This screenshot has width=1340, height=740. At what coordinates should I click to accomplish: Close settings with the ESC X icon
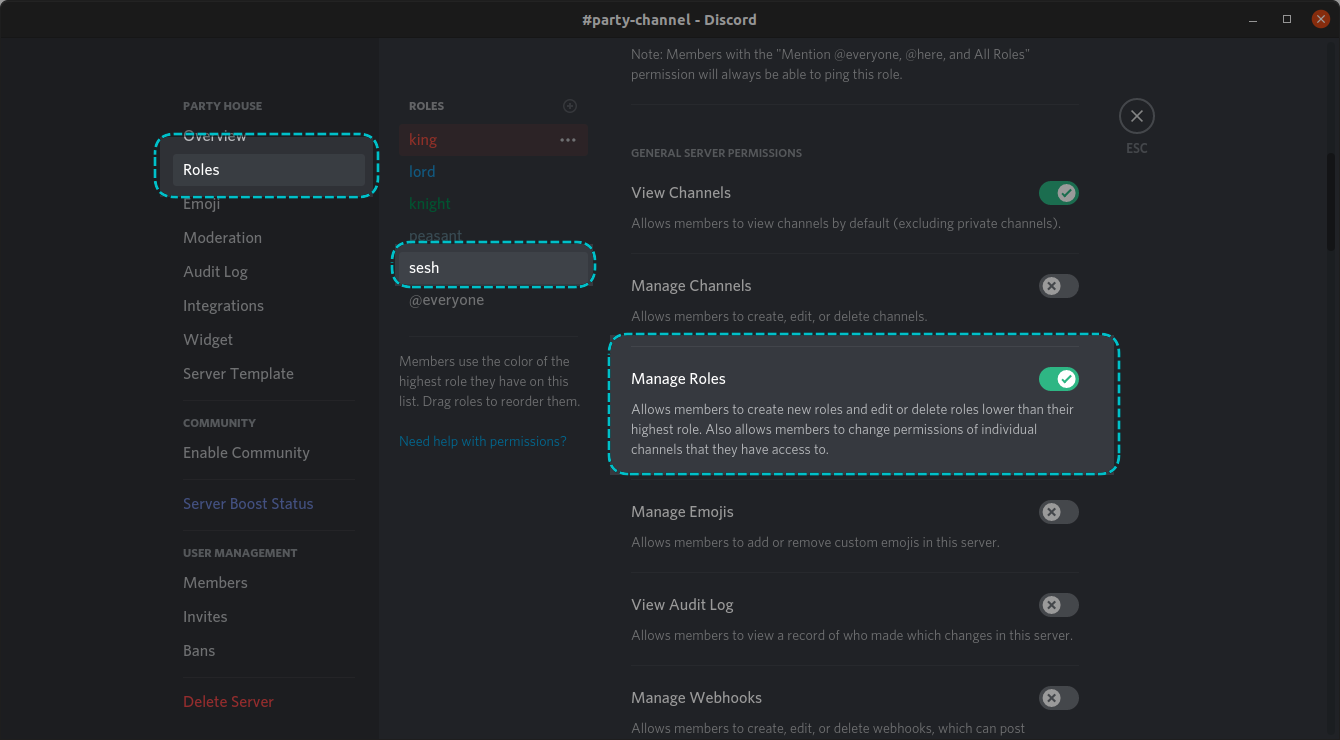click(1136, 116)
